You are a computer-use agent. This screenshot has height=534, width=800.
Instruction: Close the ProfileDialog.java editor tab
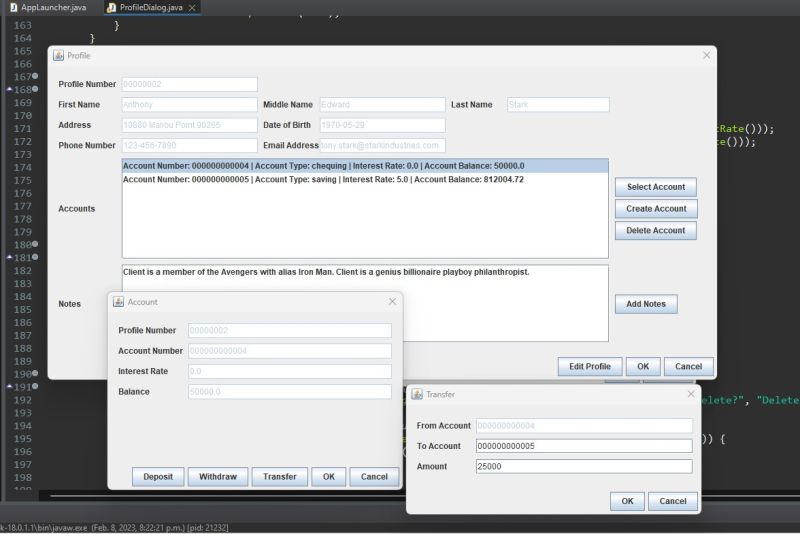(192, 8)
